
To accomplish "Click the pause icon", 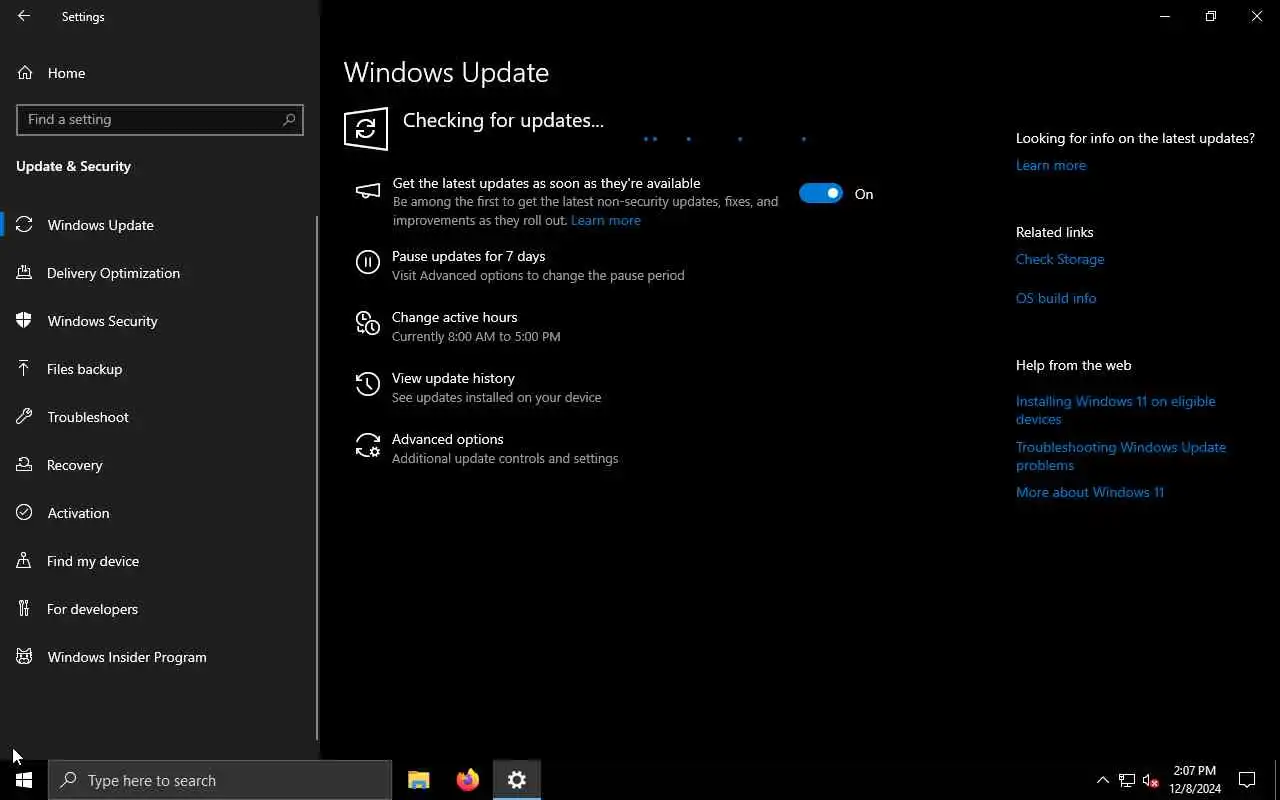I will coord(368,263).
